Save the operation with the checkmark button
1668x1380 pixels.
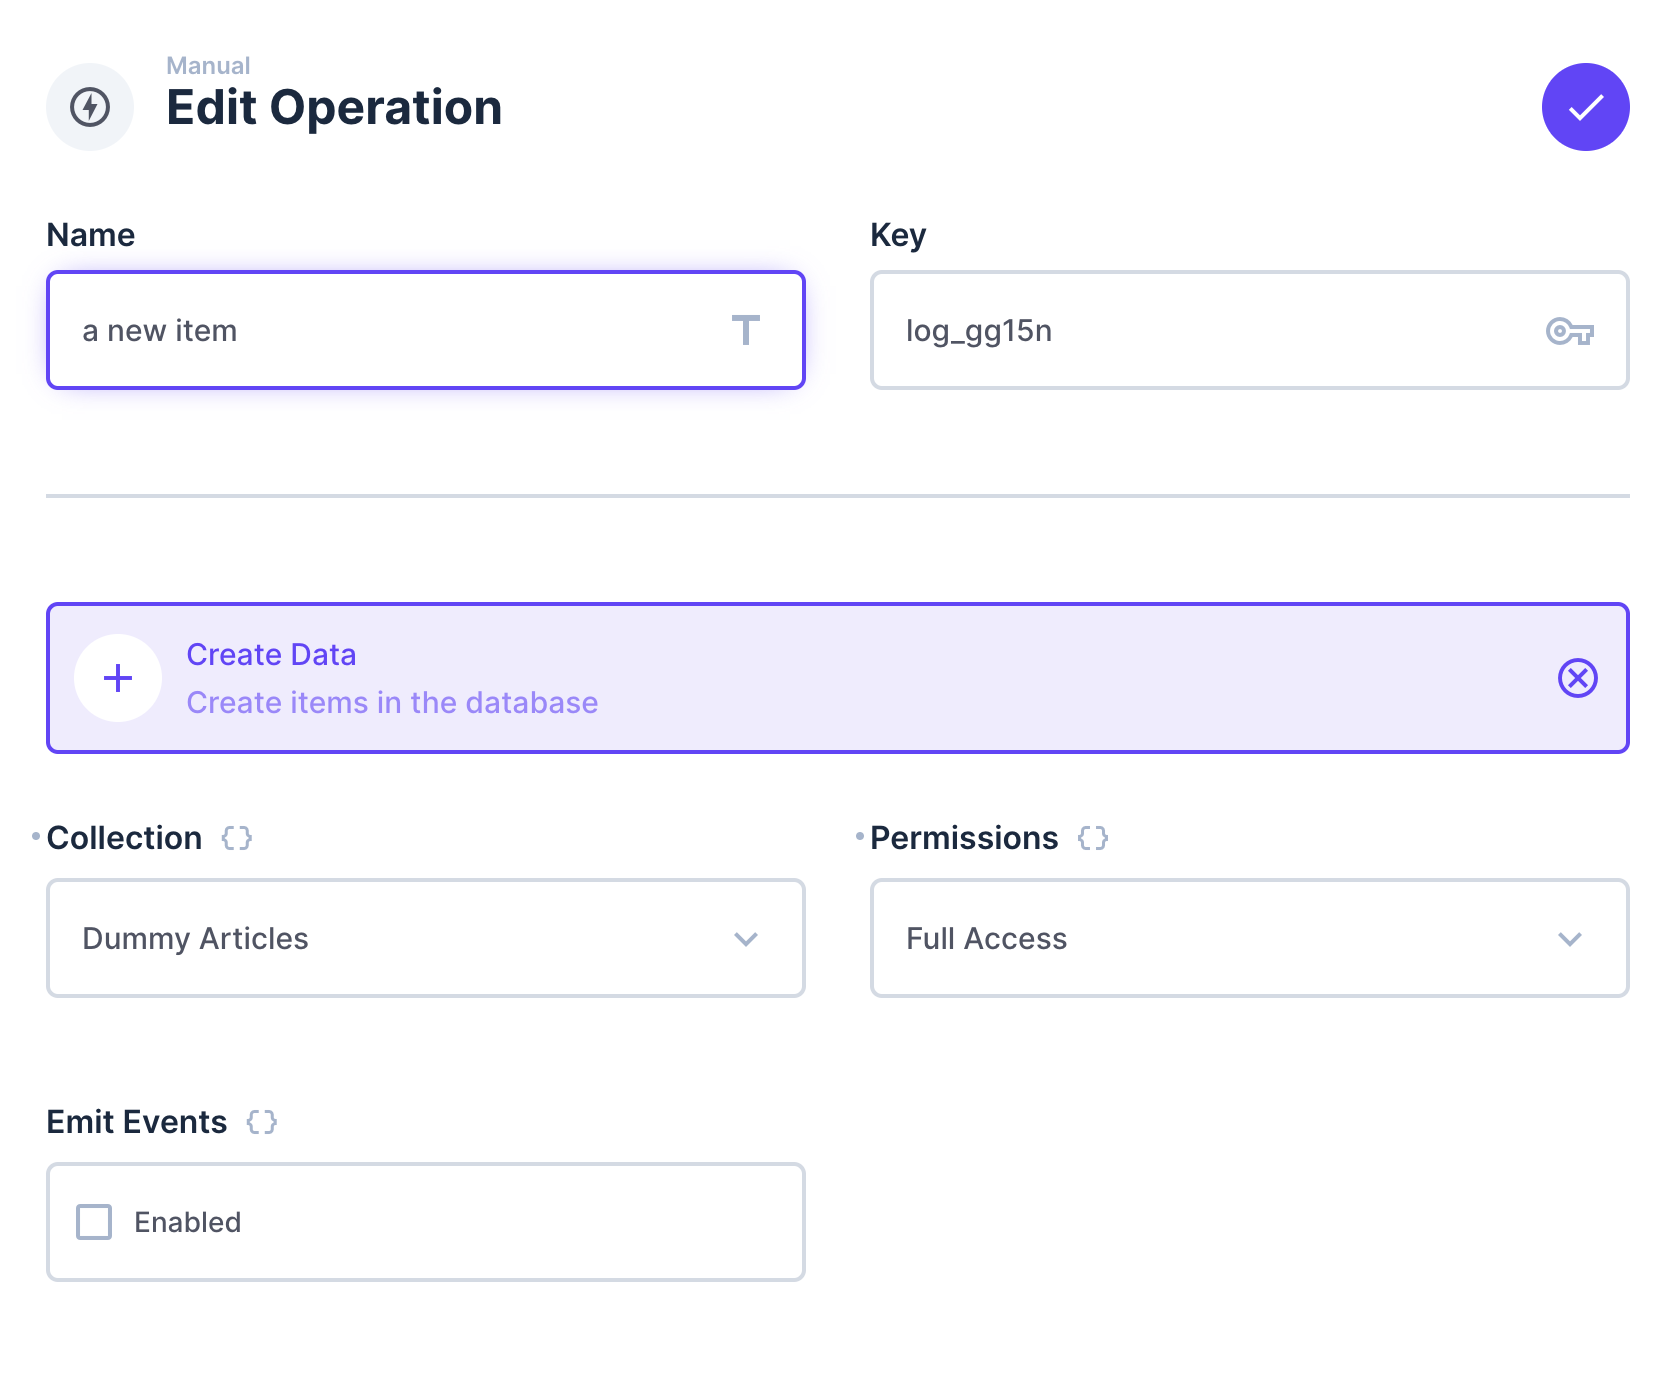click(1586, 107)
